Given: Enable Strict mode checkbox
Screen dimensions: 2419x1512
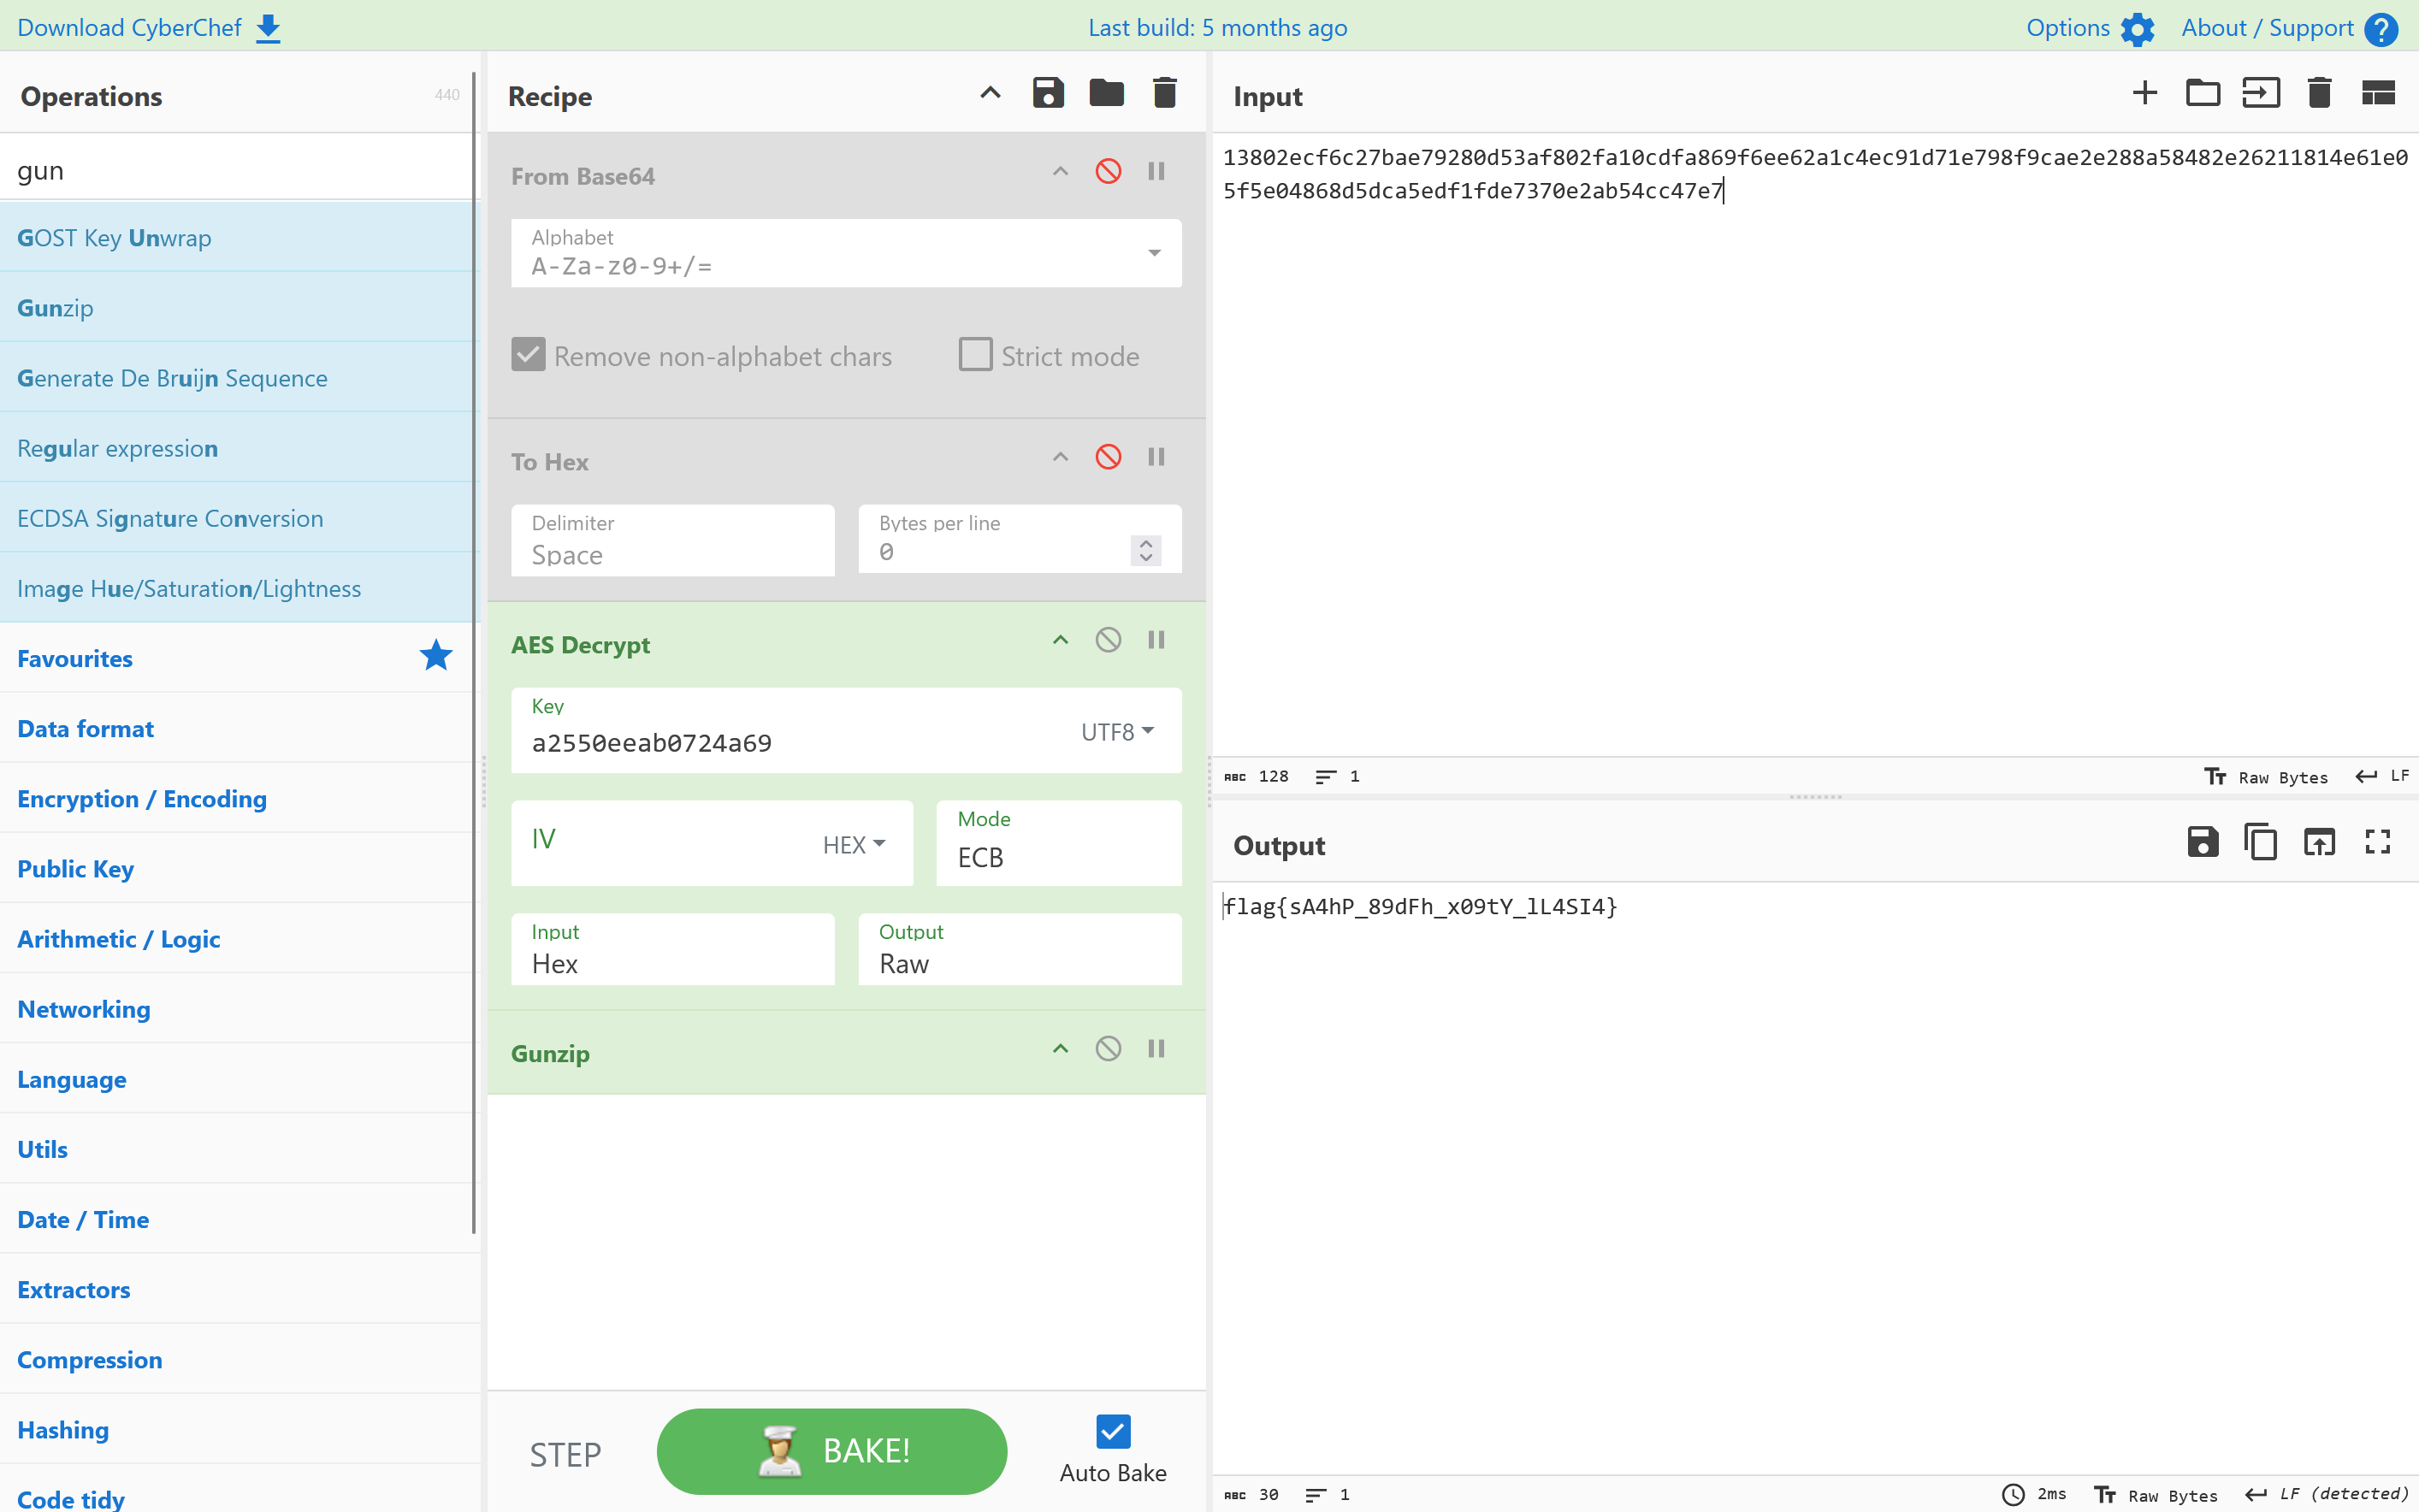Looking at the screenshot, I should pyautogui.click(x=975, y=355).
